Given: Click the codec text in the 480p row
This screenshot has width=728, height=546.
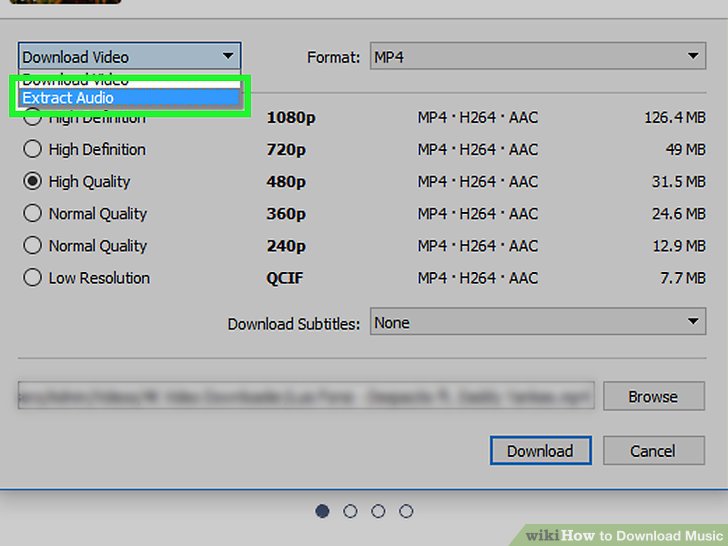Looking at the screenshot, I should pyautogui.click(x=478, y=182).
